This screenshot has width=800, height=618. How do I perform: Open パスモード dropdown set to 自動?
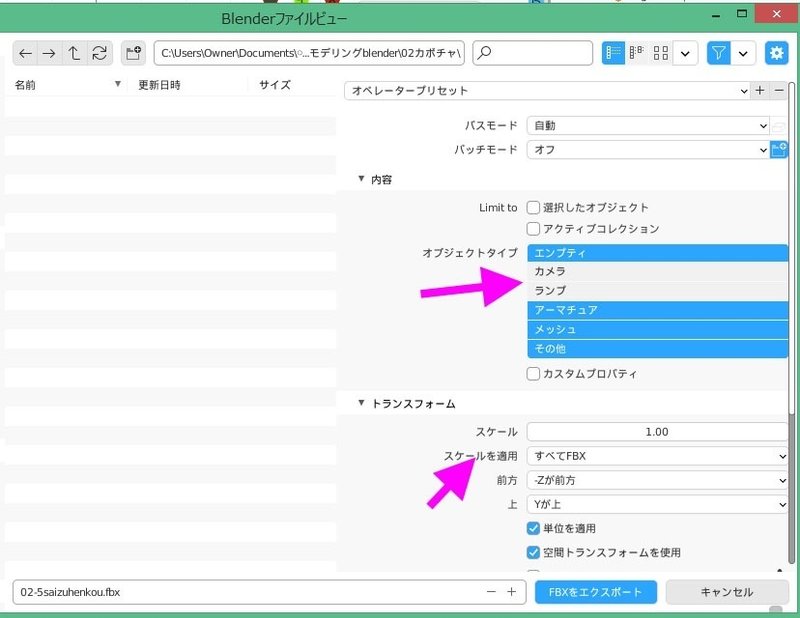[x=648, y=126]
